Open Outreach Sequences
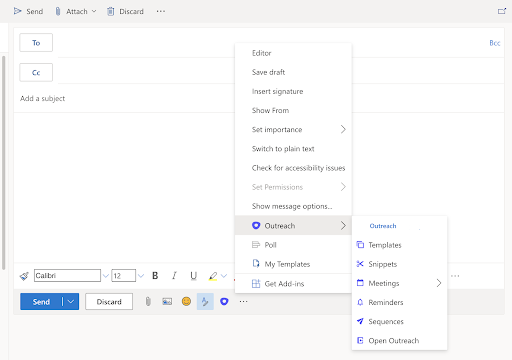 tap(399, 321)
